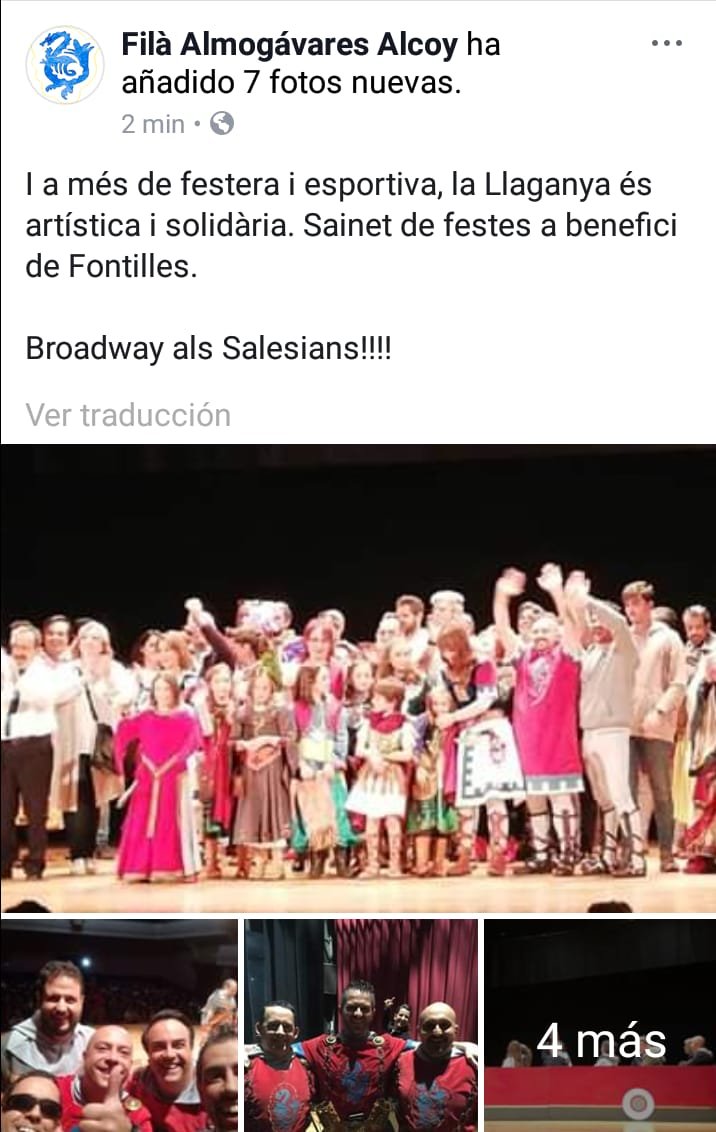Click the '2 min' post timestamp
716x1132 pixels.
click(153, 124)
